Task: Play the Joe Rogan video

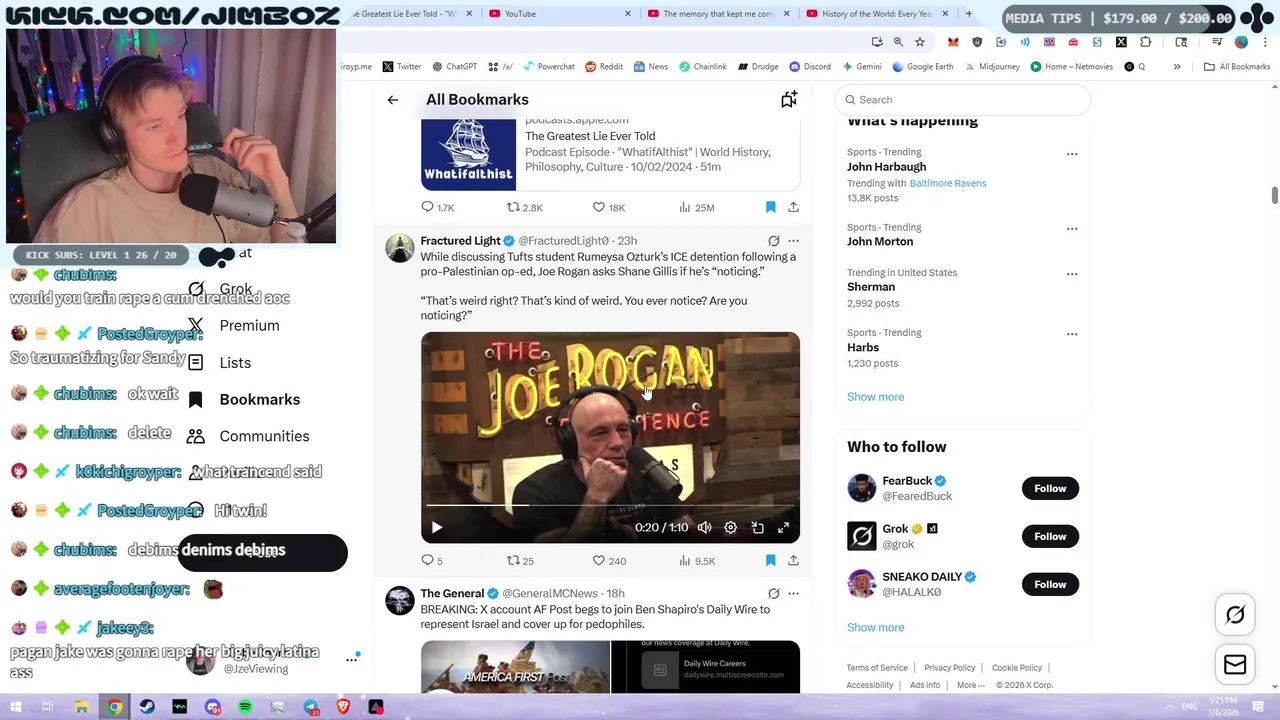Action: (437, 527)
